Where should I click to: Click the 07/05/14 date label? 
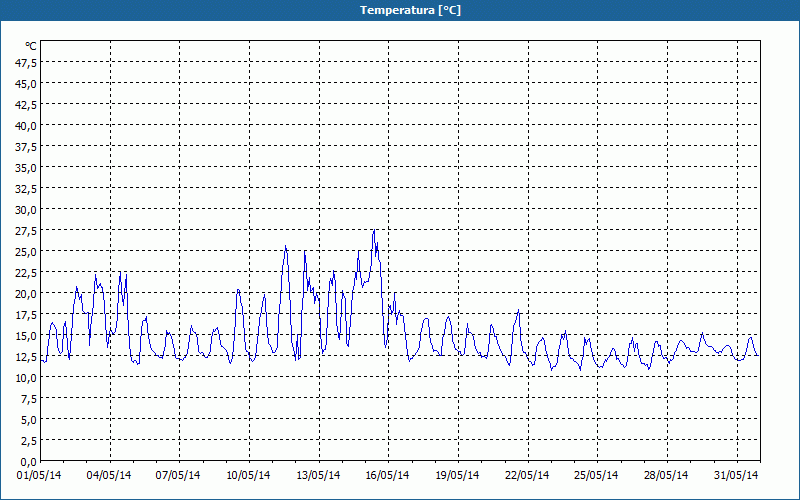pos(178,476)
